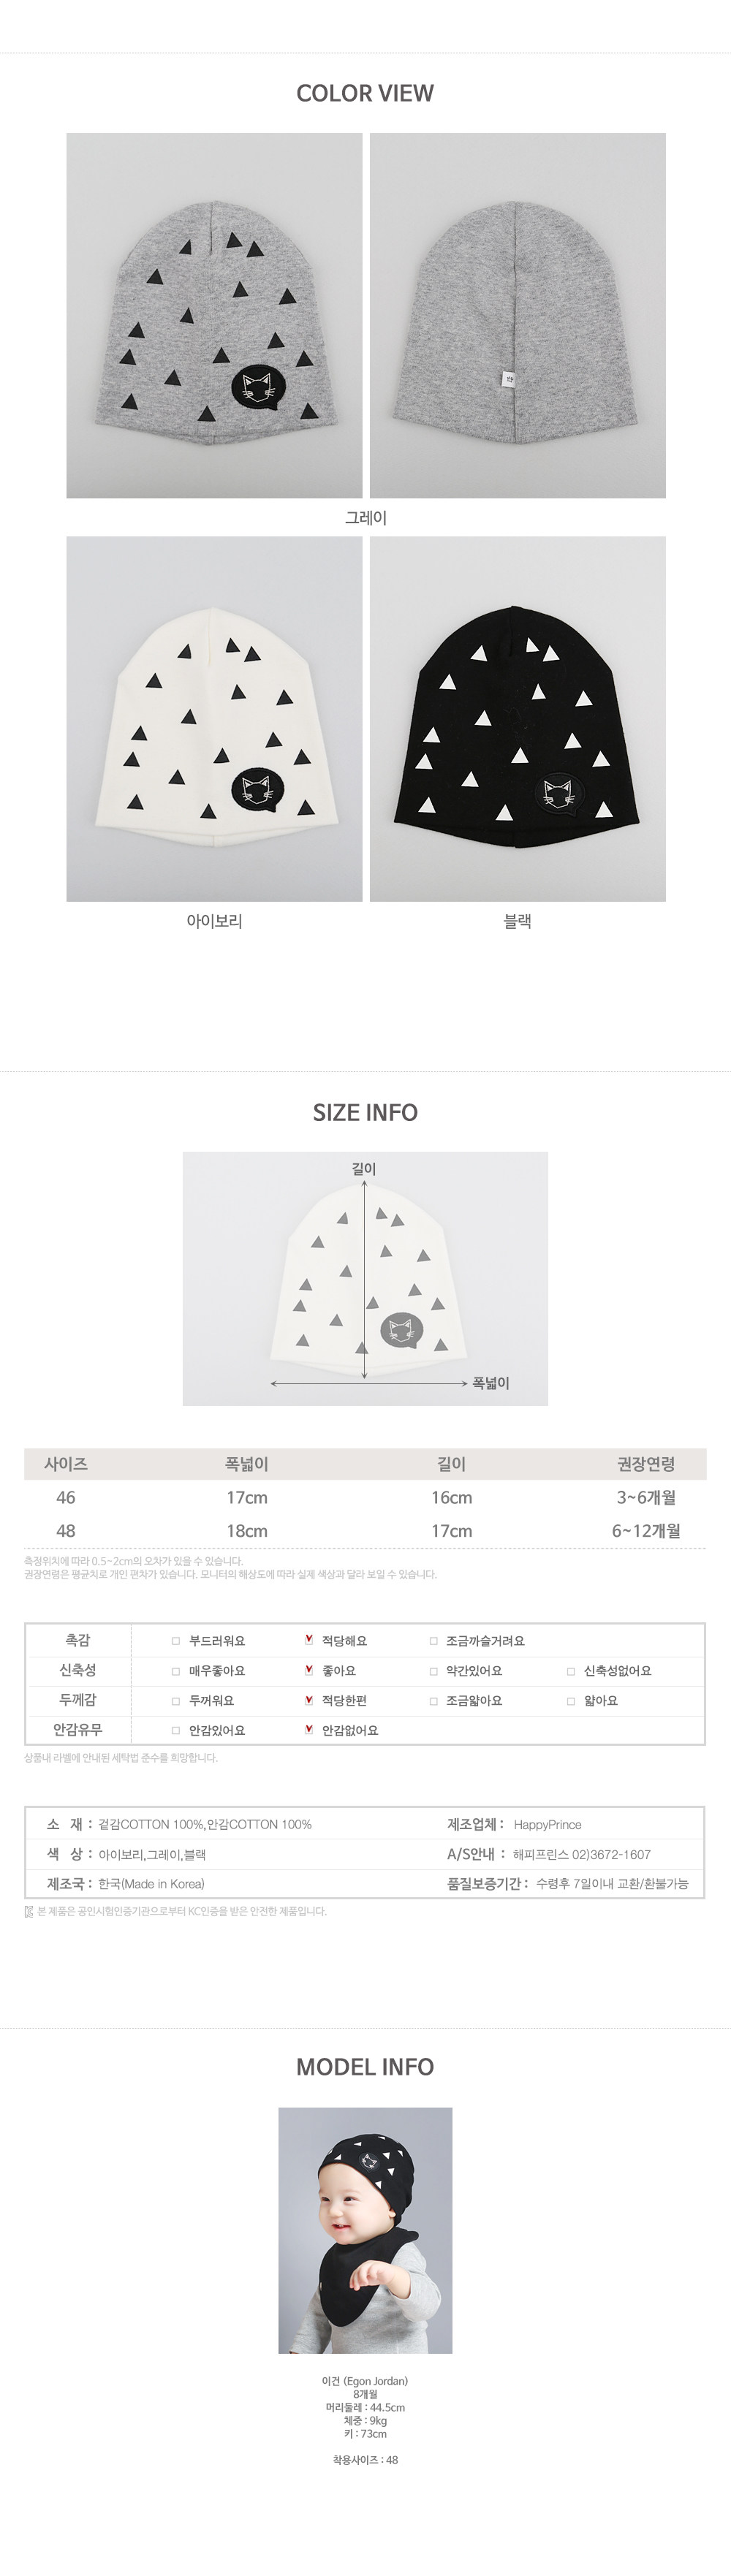Check the 부드러워요 checkbox
Image resolution: width=731 pixels, height=2576 pixels.
pos(176,1641)
